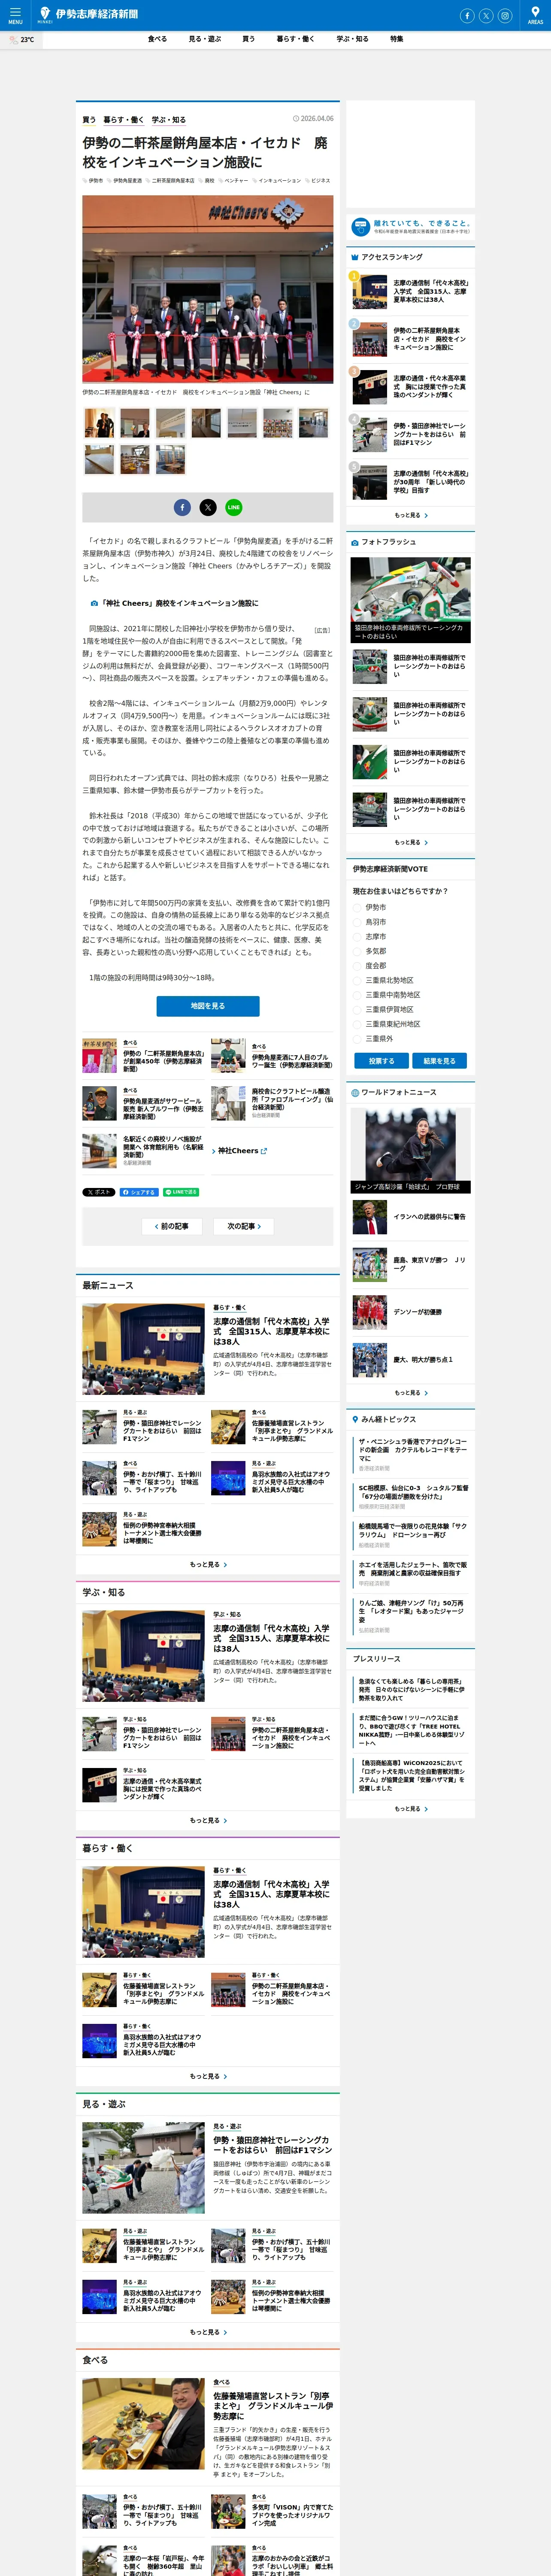Image resolution: width=551 pixels, height=2576 pixels.
Task: Click the green LINEで送る button
Action: 182,1192
